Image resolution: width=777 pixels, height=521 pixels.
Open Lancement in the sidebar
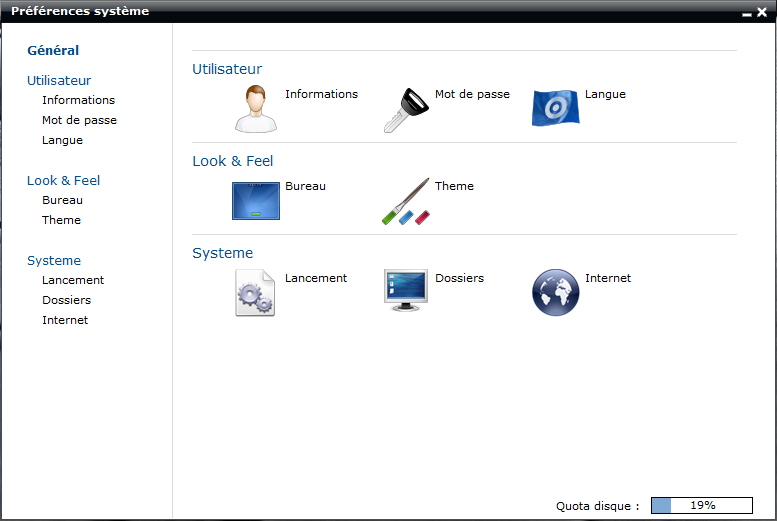coord(73,280)
